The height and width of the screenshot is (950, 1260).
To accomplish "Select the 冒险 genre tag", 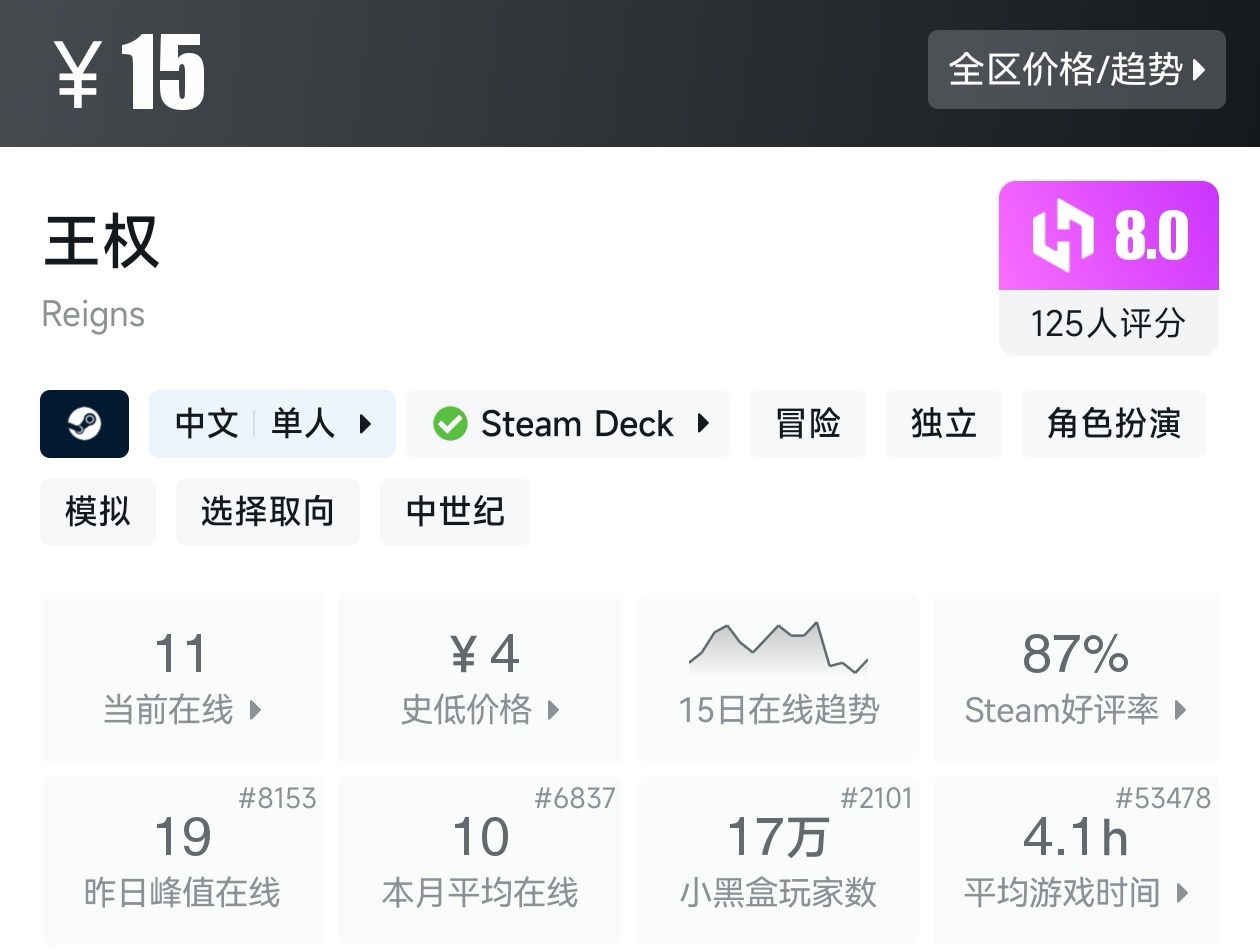I will click(x=807, y=424).
